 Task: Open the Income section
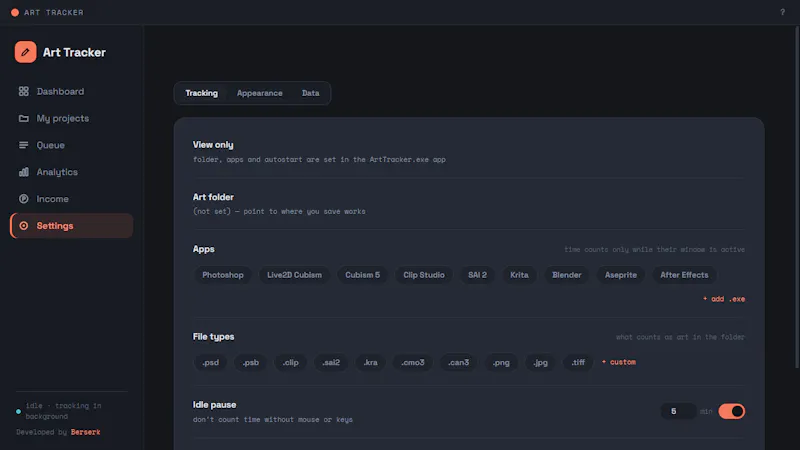71,199
